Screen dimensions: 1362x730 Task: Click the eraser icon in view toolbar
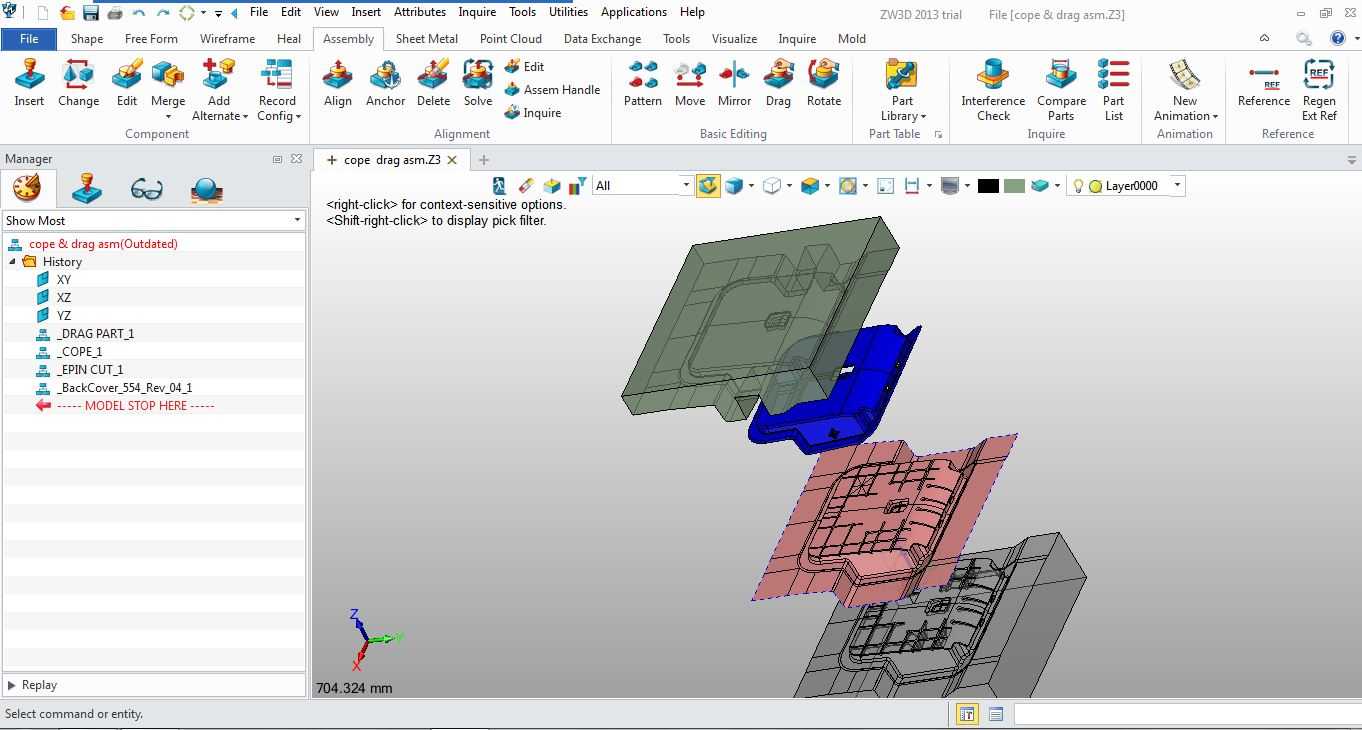(x=527, y=186)
